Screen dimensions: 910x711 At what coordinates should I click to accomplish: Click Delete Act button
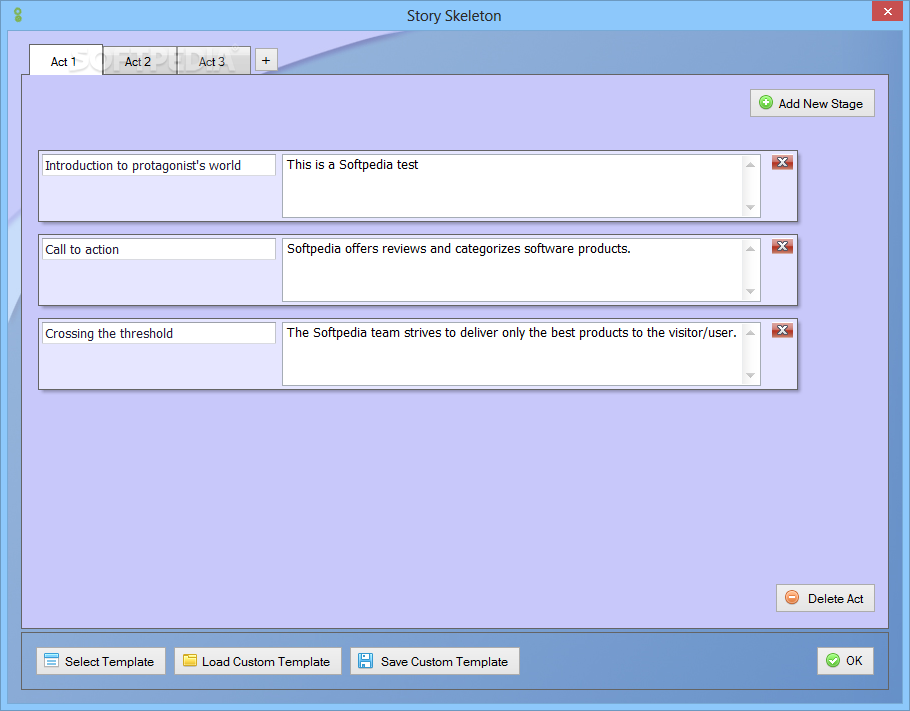(x=825, y=598)
